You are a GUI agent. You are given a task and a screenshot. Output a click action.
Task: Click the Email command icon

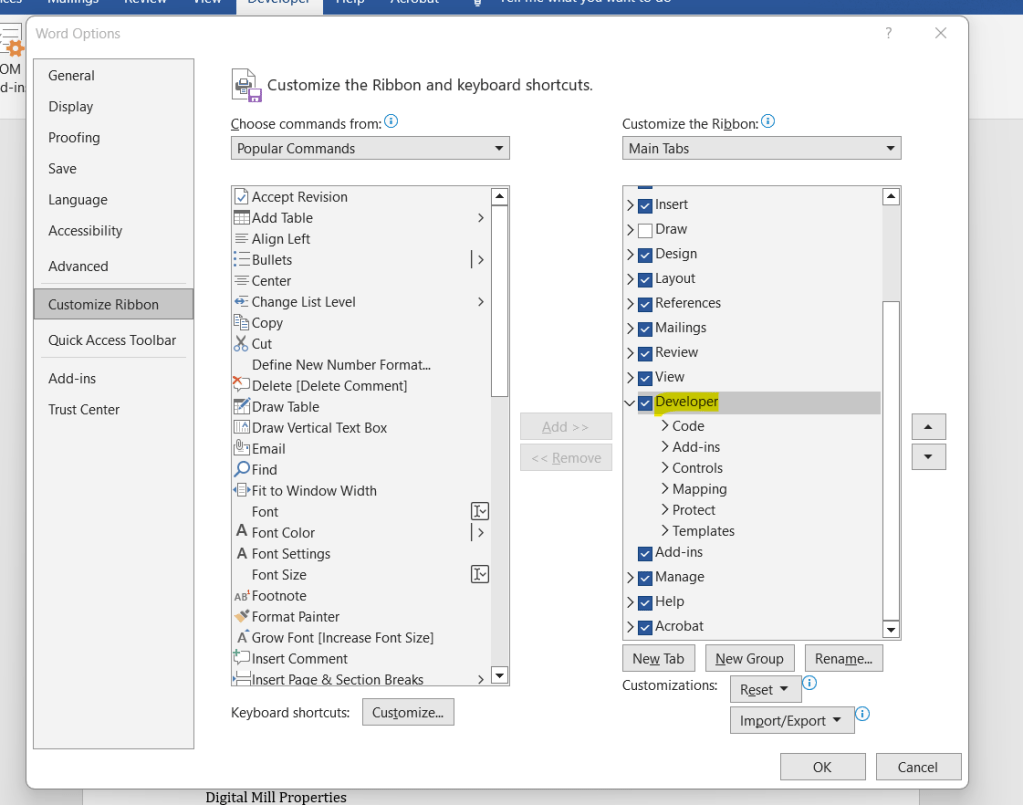pos(241,448)
